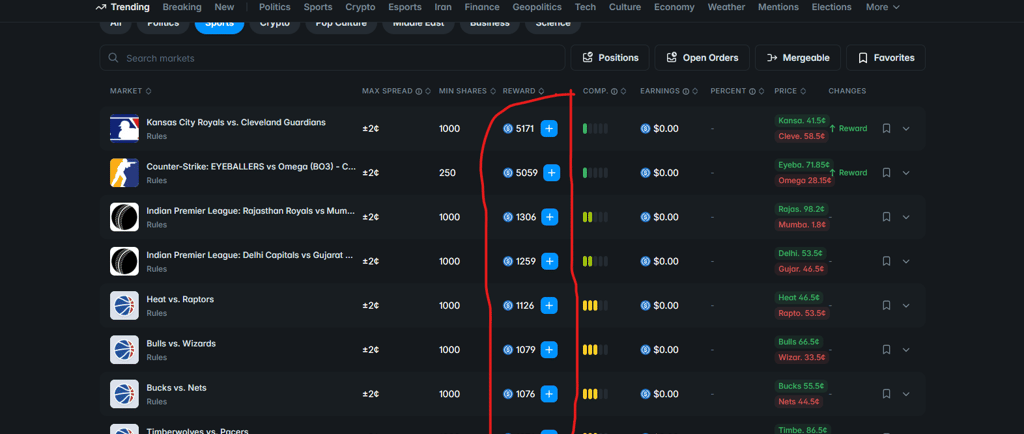This screenshot has height=434, width=1024.
Task: Bookmark Rajasthan Royals IPL market
Action: pos(886,217)
